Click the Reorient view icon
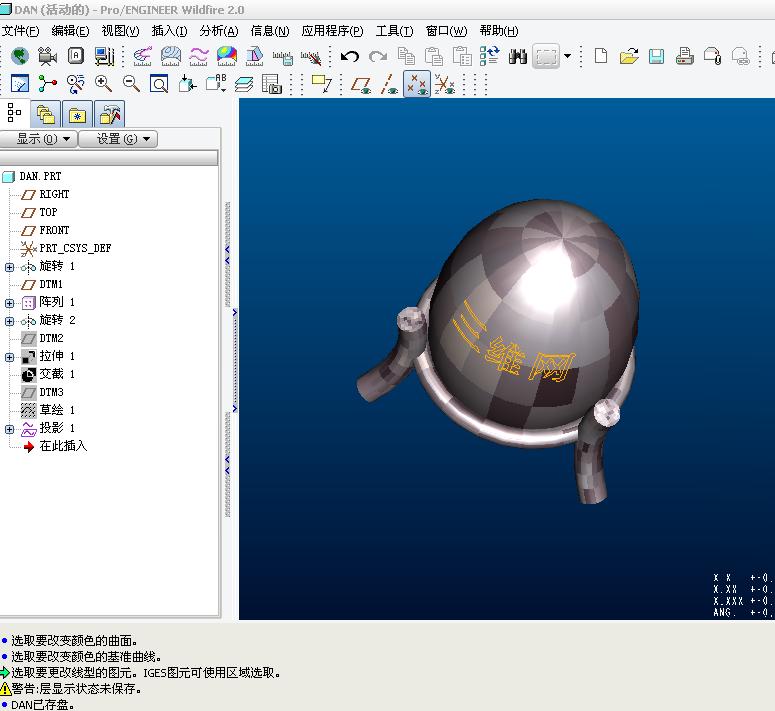Viewport: 775px width, 711px height. tap(187, 84)
